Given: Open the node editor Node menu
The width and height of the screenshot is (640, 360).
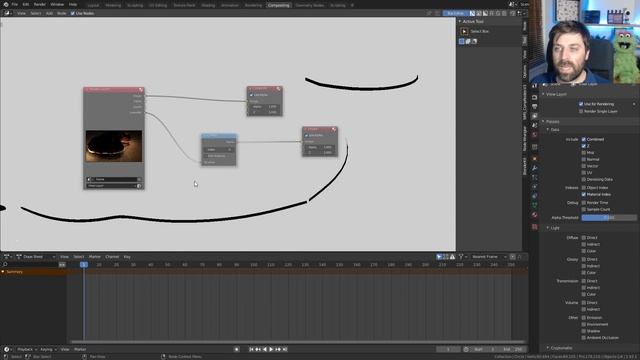Looking at the screenshot, I should click(62, 13).
